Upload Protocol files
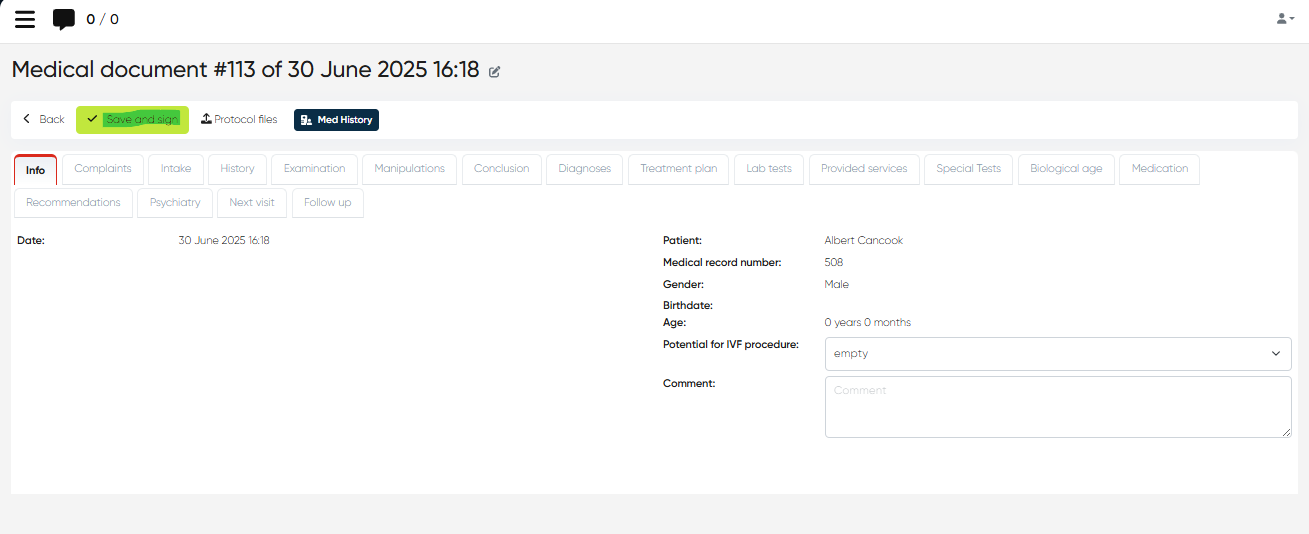 click(239, 119)
